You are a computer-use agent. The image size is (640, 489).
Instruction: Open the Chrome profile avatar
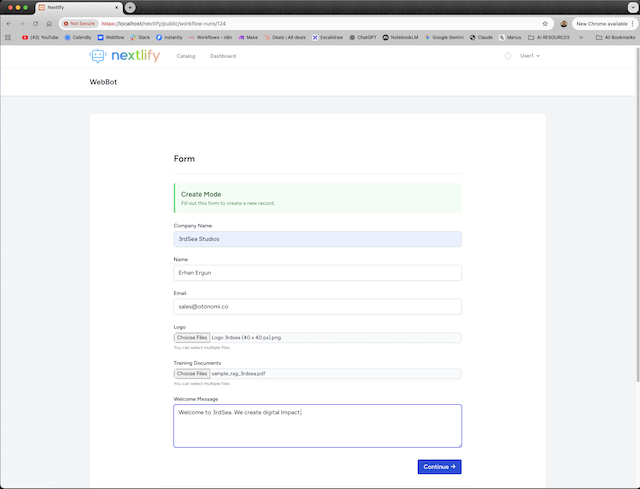pos(564,24)
